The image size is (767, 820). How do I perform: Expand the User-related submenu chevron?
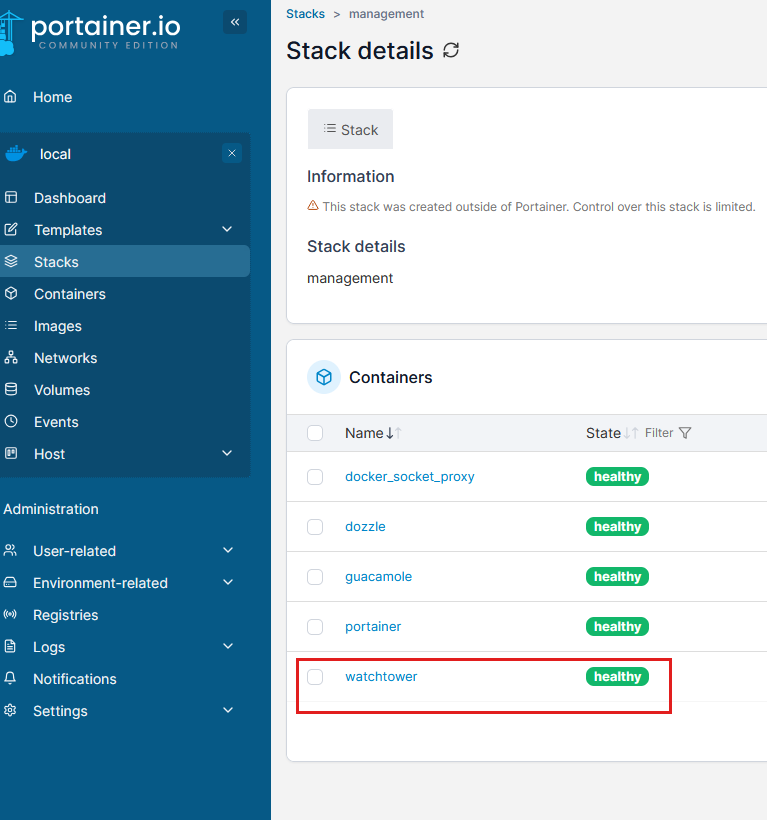[228, 550]
